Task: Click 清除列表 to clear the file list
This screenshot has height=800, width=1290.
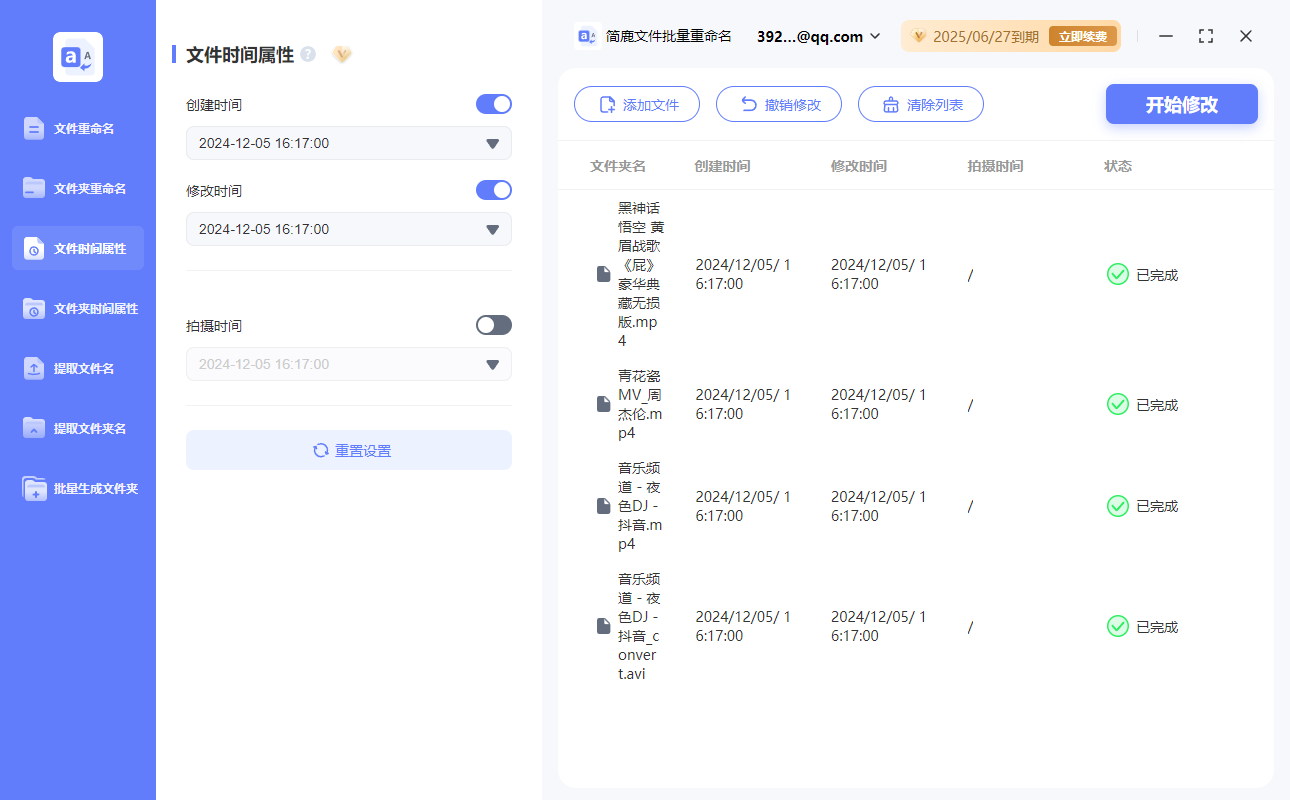Action: [920, 104]
